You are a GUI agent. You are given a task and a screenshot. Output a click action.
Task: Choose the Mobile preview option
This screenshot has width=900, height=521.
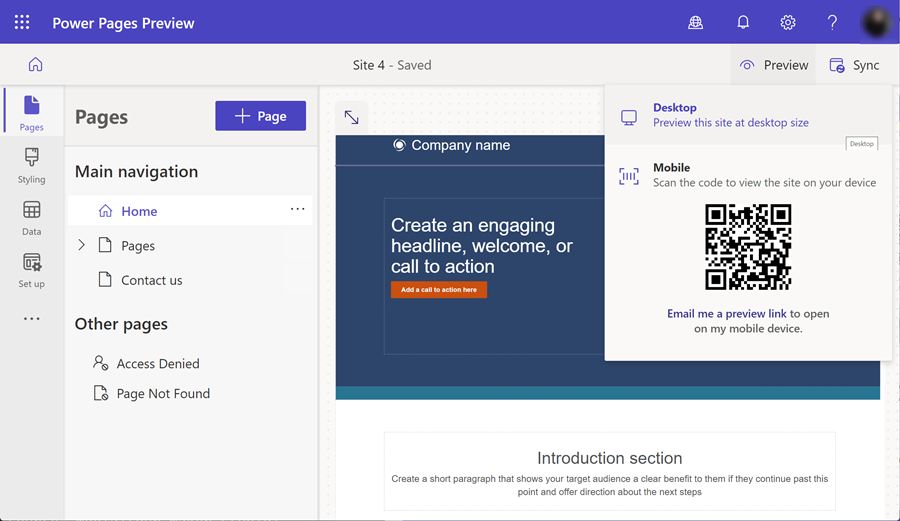click(748, 175)
